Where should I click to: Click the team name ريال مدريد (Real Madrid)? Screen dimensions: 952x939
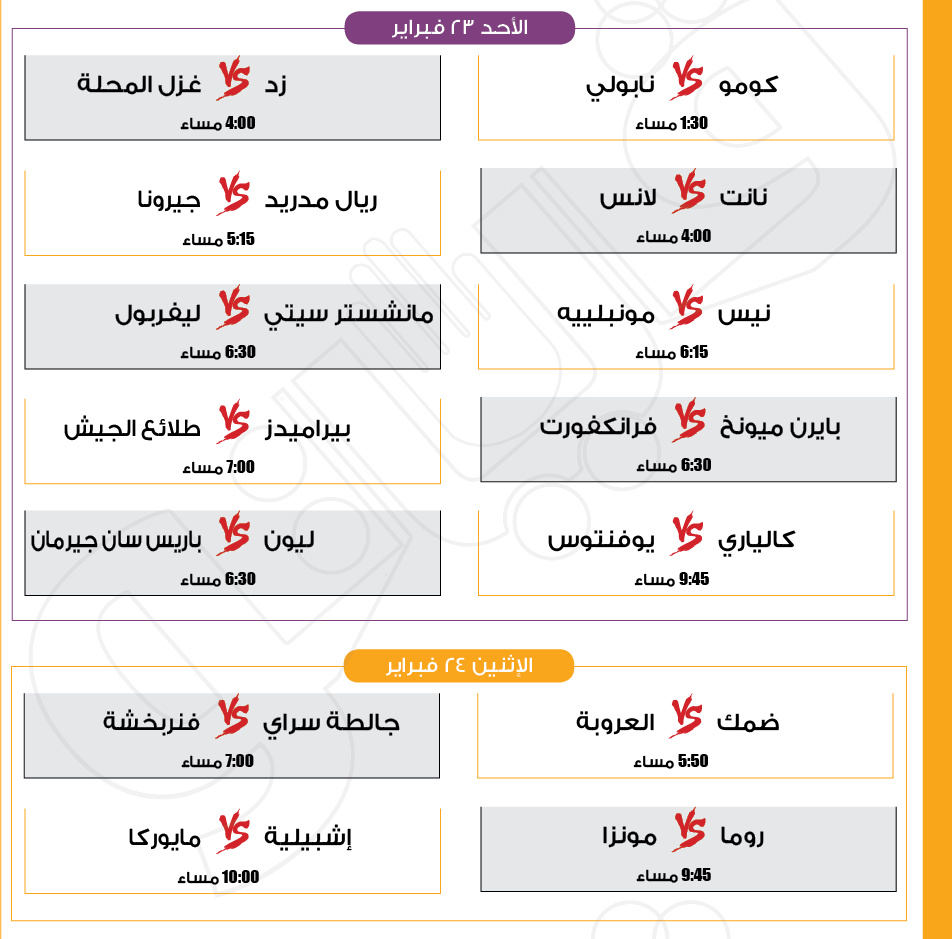pyautogui.click(x=321, y=199)
